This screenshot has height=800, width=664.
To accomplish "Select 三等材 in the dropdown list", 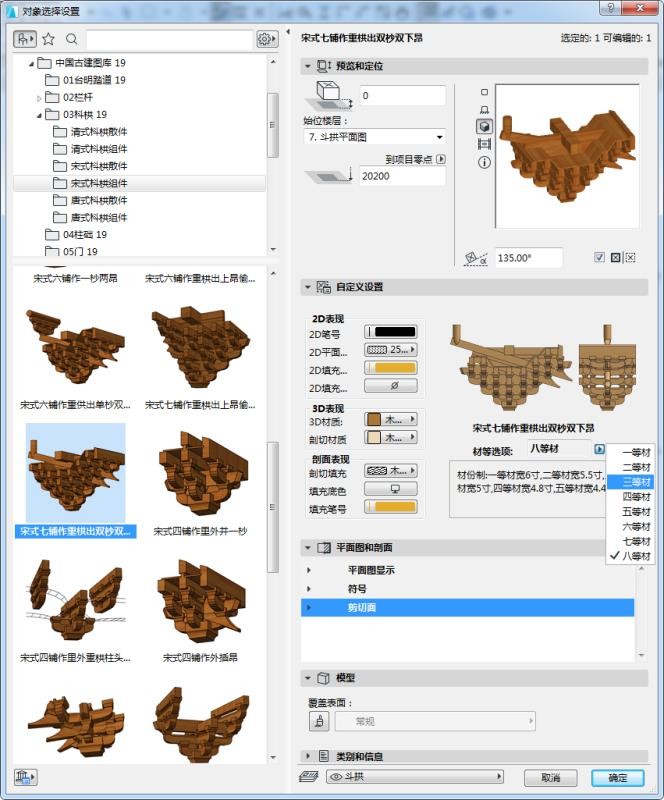I will [x=636, y=482].
